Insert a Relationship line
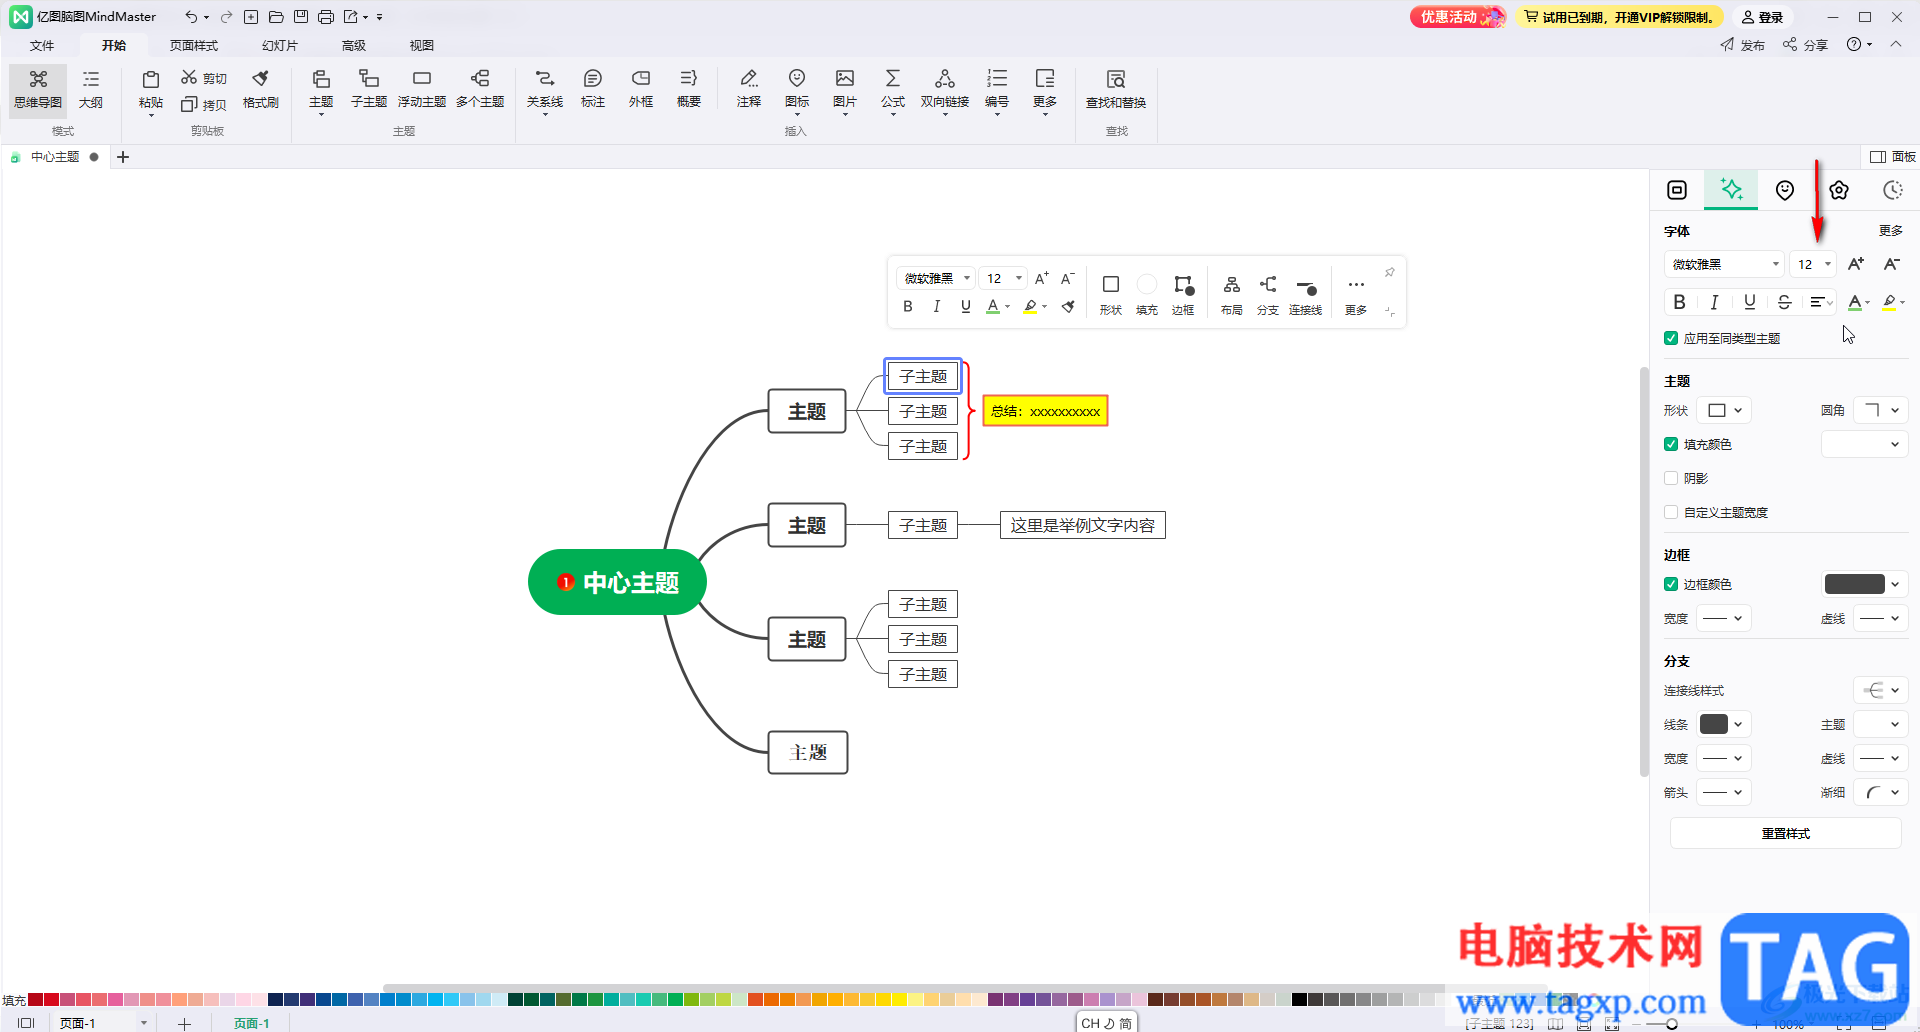Viewport: 1920px width, 1032px height. tap(545, 90)
